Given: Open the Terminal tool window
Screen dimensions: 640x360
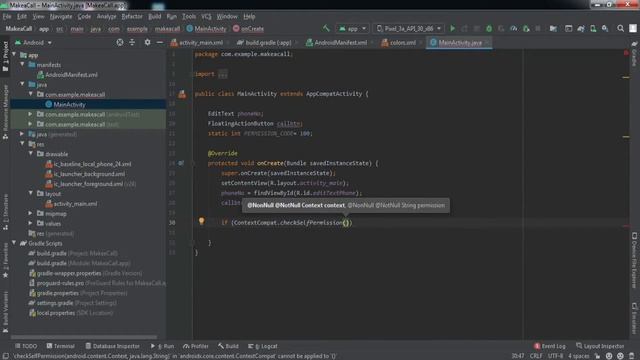Looking at the screenshot, I should pos(60,346).
